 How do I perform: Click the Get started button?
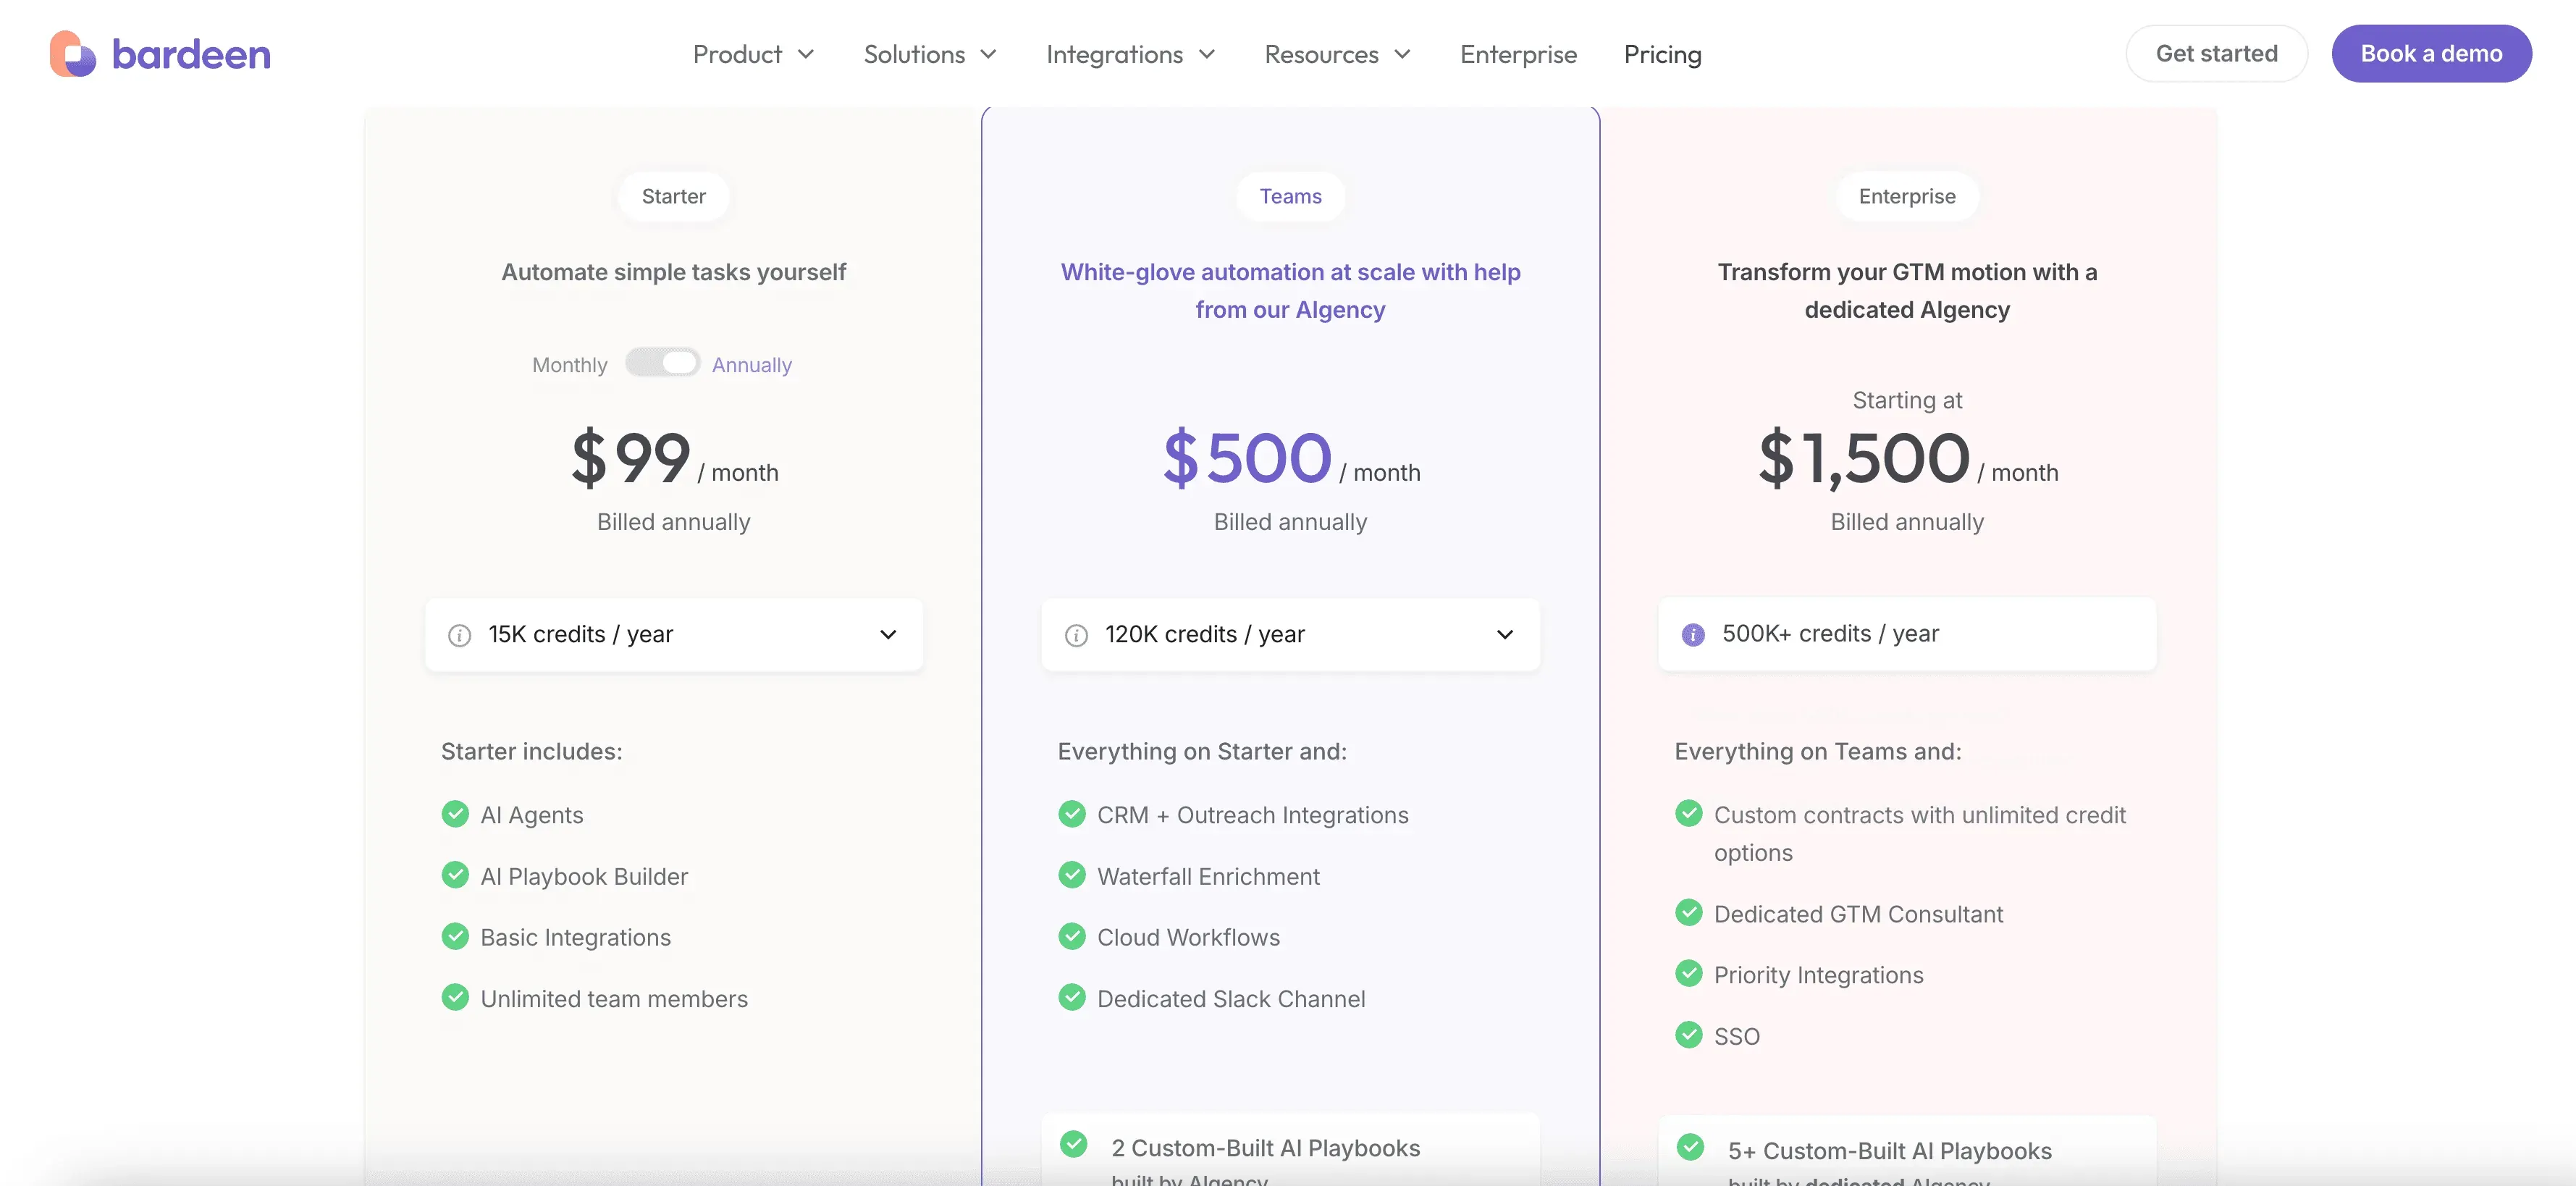click(x=2216, y=54)
